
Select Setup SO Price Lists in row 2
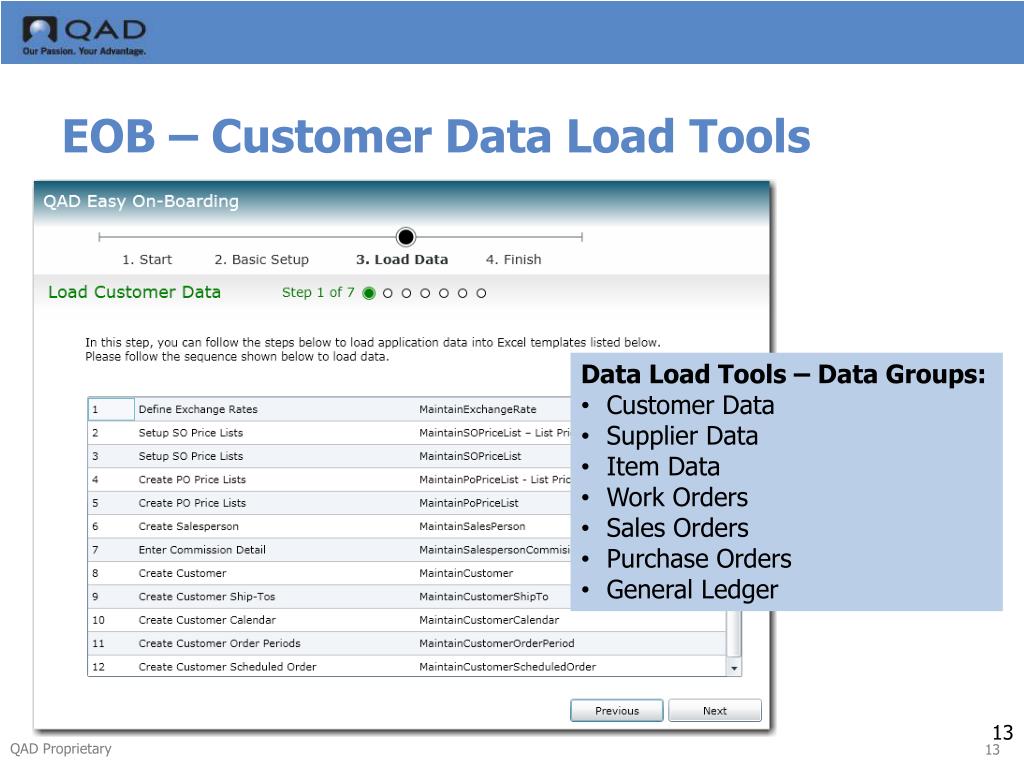[x=191, y=433]
